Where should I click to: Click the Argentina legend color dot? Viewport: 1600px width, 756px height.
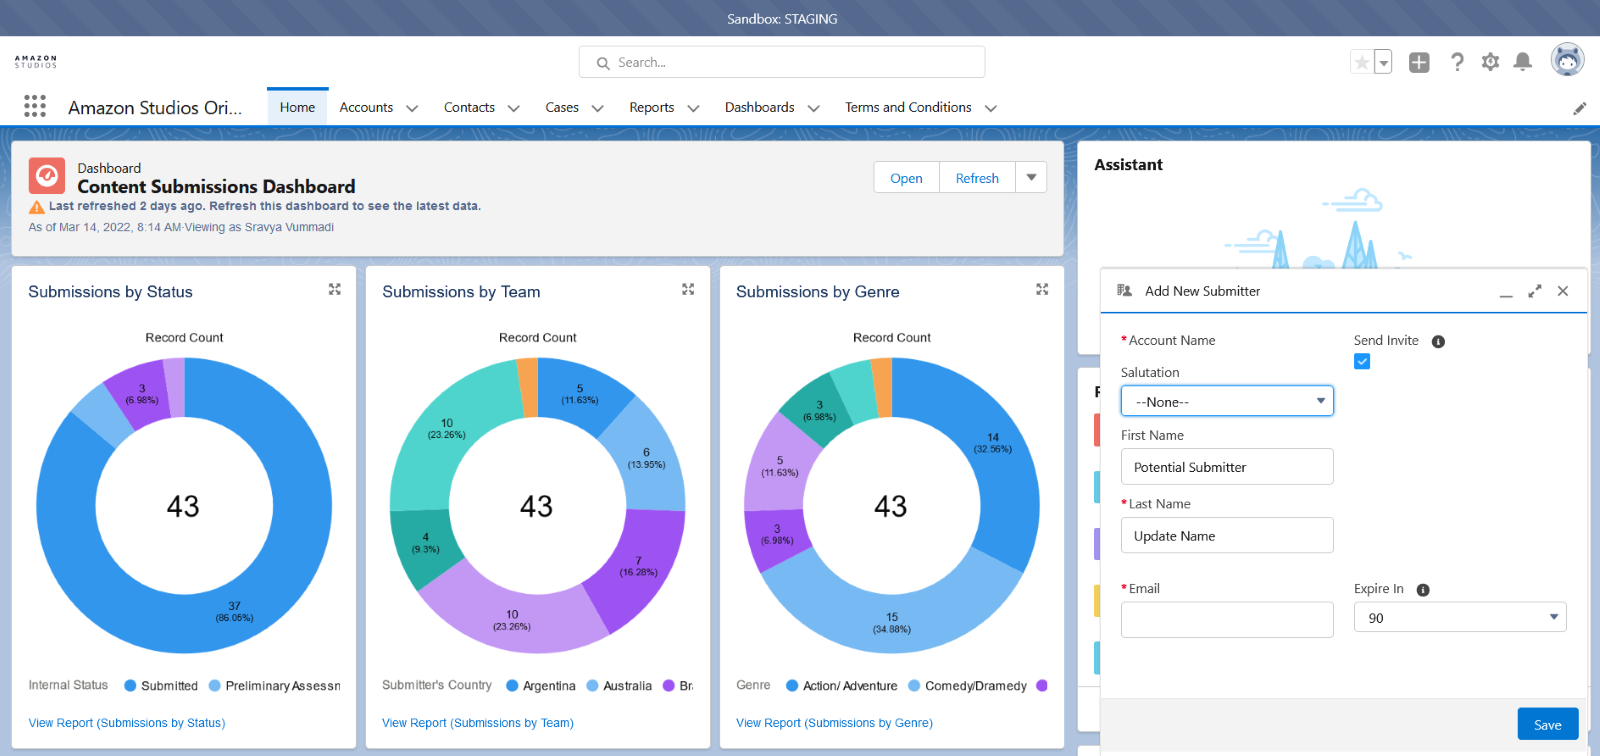pos(512,686)
